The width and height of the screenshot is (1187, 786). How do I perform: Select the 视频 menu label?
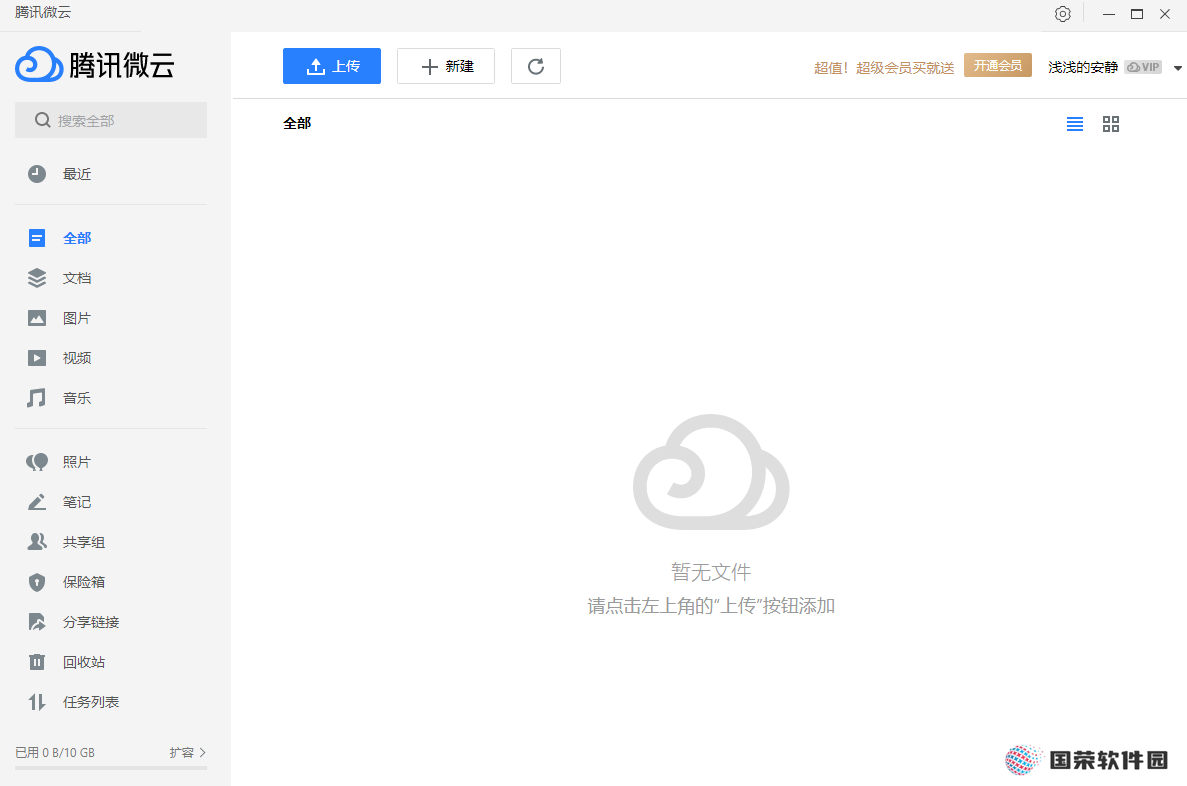click(x=77, y=358)
